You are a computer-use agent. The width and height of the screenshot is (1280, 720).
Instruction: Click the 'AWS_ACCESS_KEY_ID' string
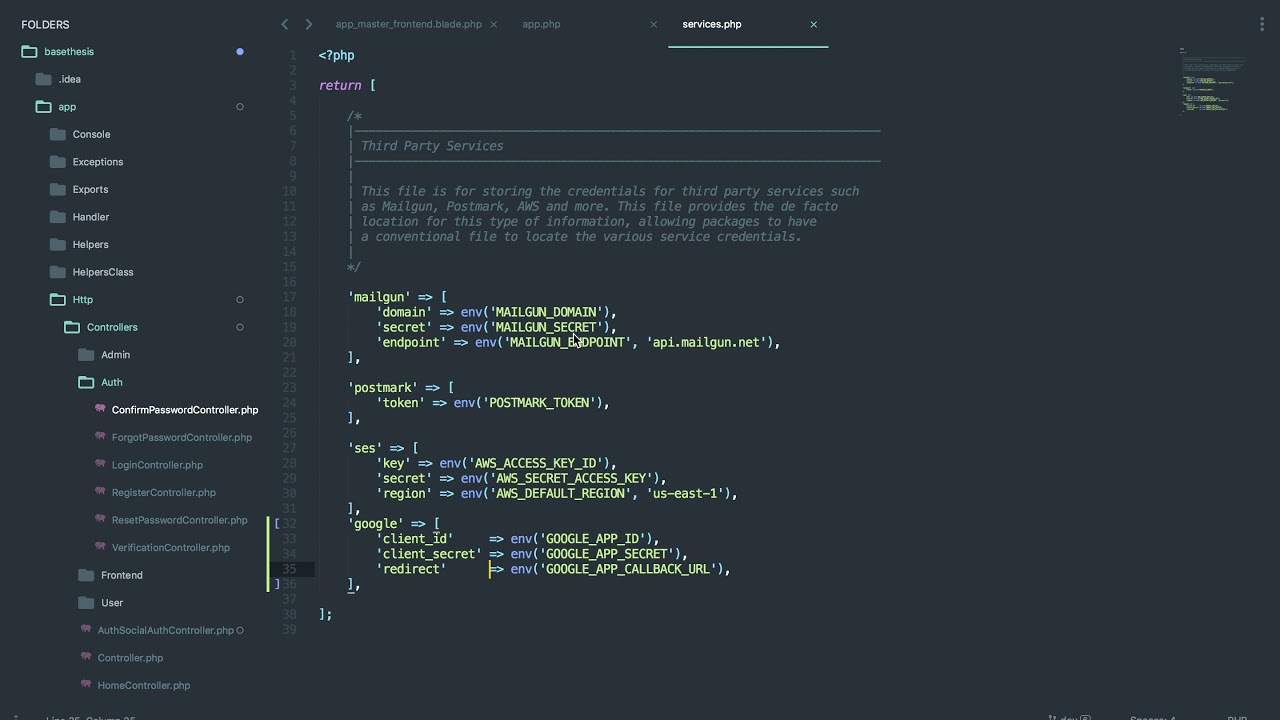click(535, 463)
